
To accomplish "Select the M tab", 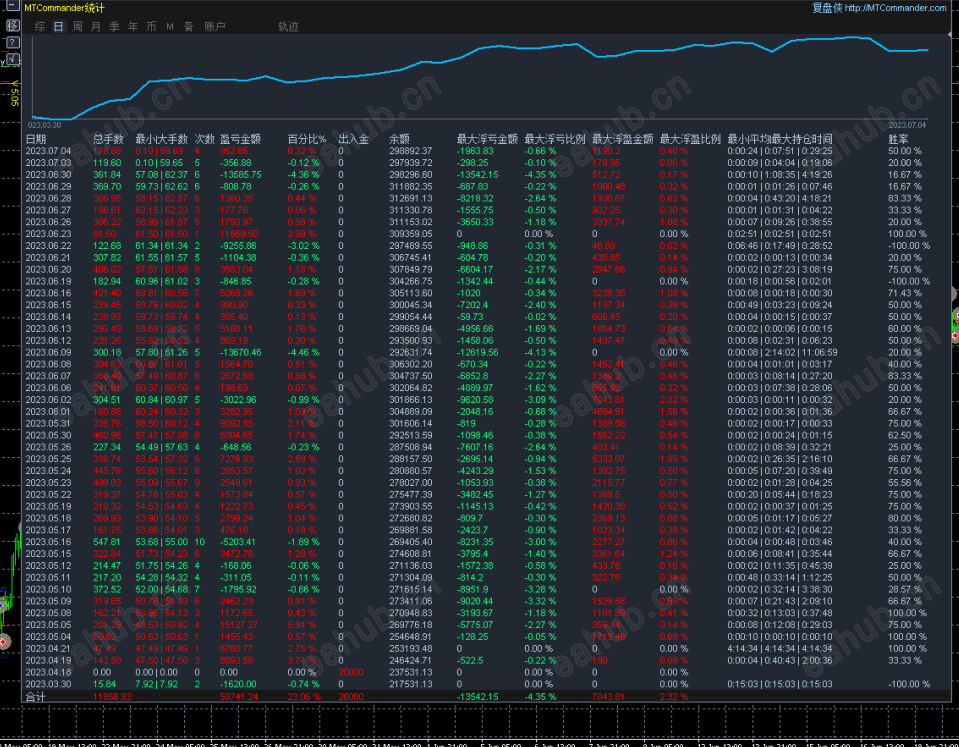I will click(x=170, y=26).
